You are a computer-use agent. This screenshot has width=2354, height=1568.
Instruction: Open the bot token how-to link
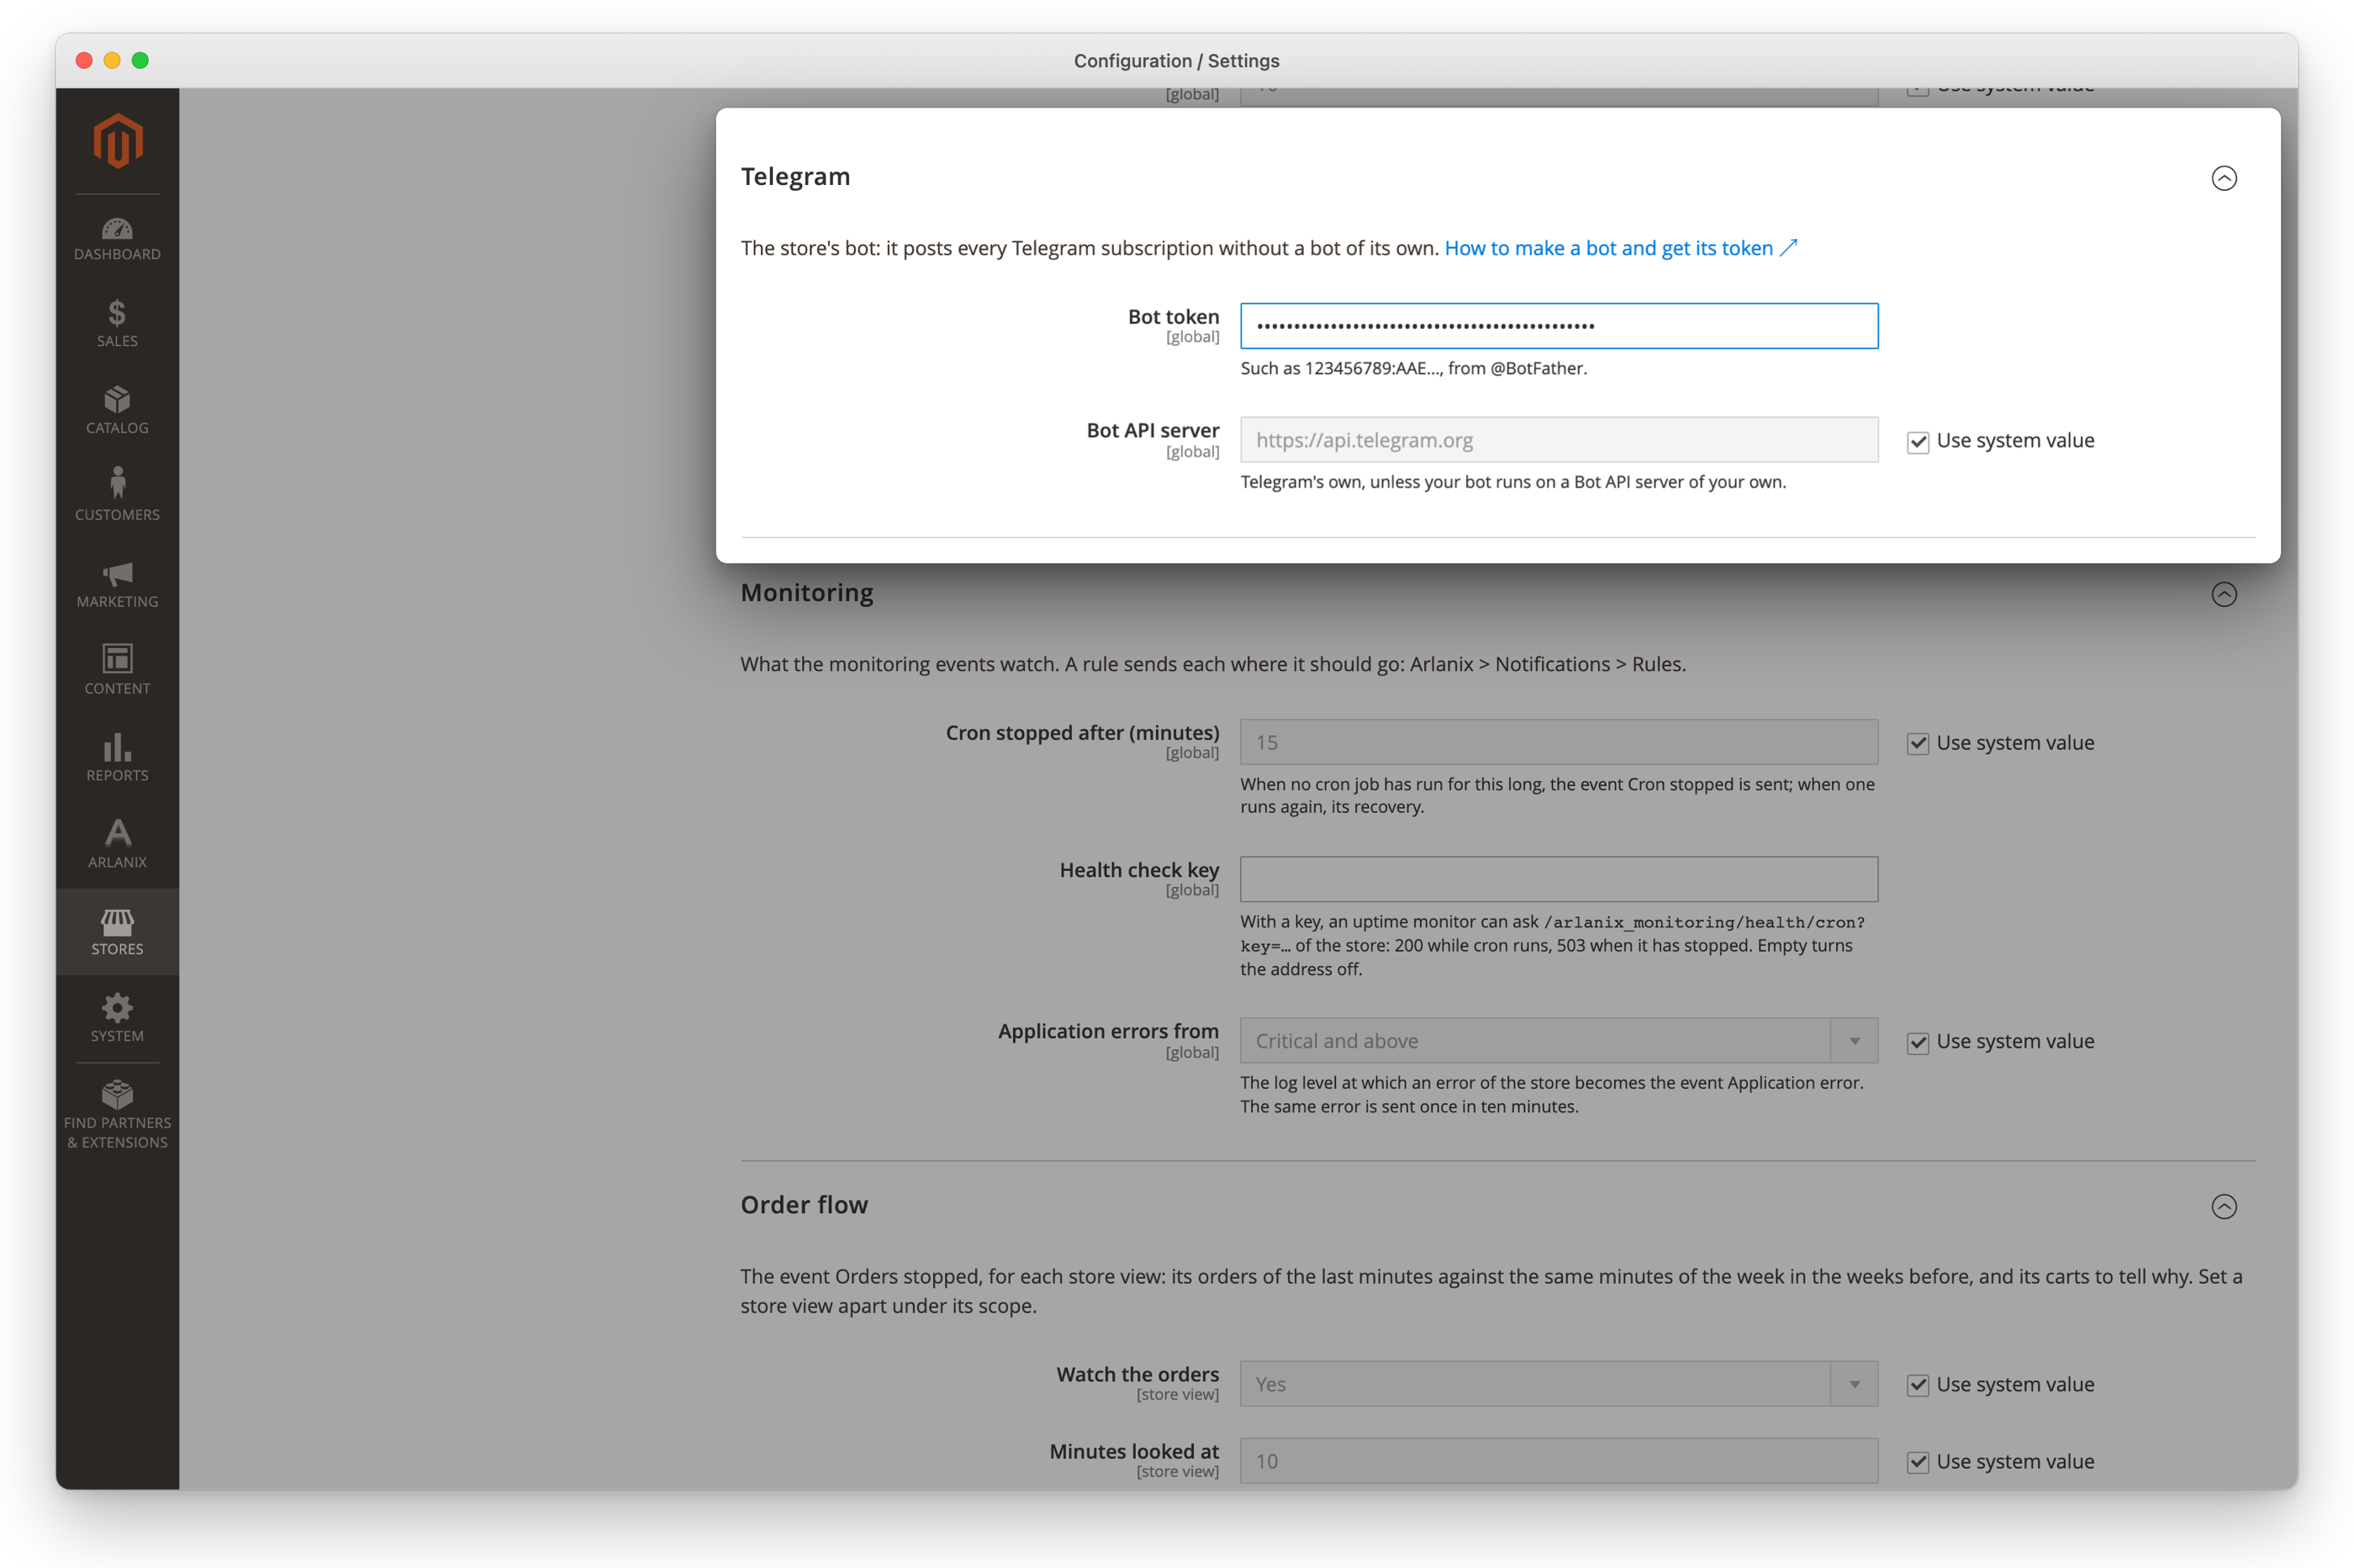coord(1620,248)
